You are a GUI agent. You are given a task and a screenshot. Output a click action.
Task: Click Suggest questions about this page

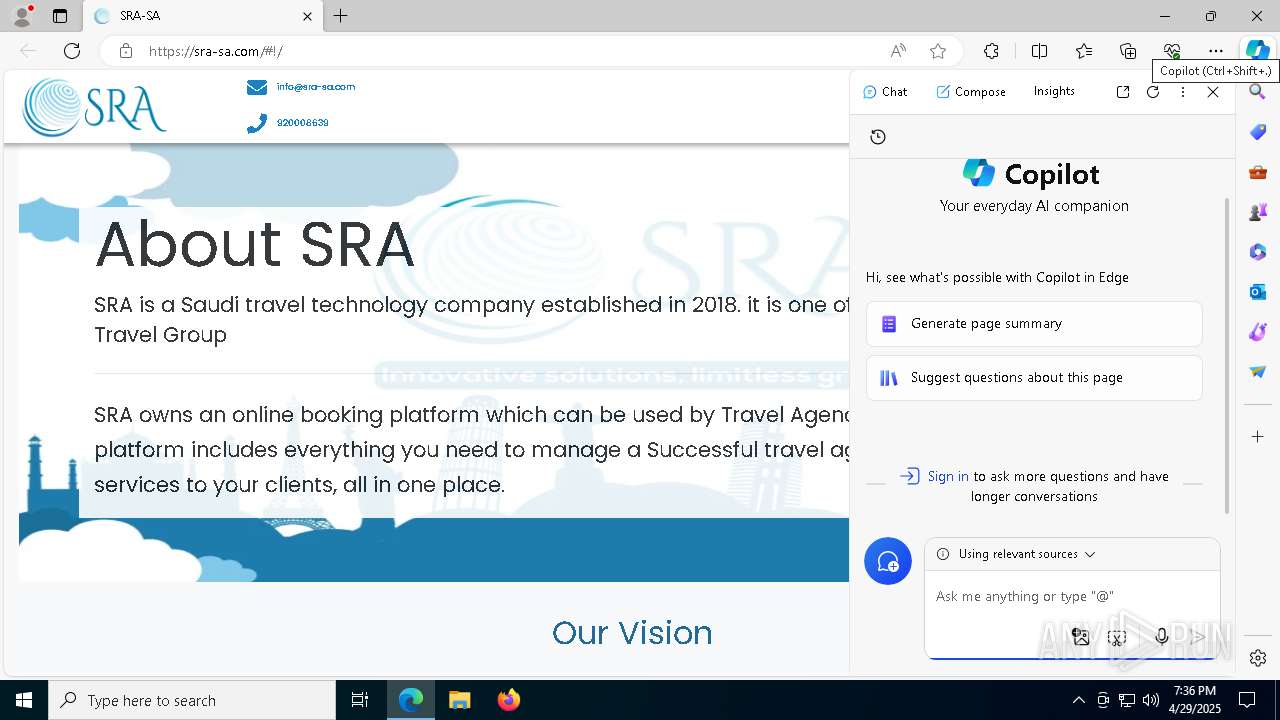1034,378
